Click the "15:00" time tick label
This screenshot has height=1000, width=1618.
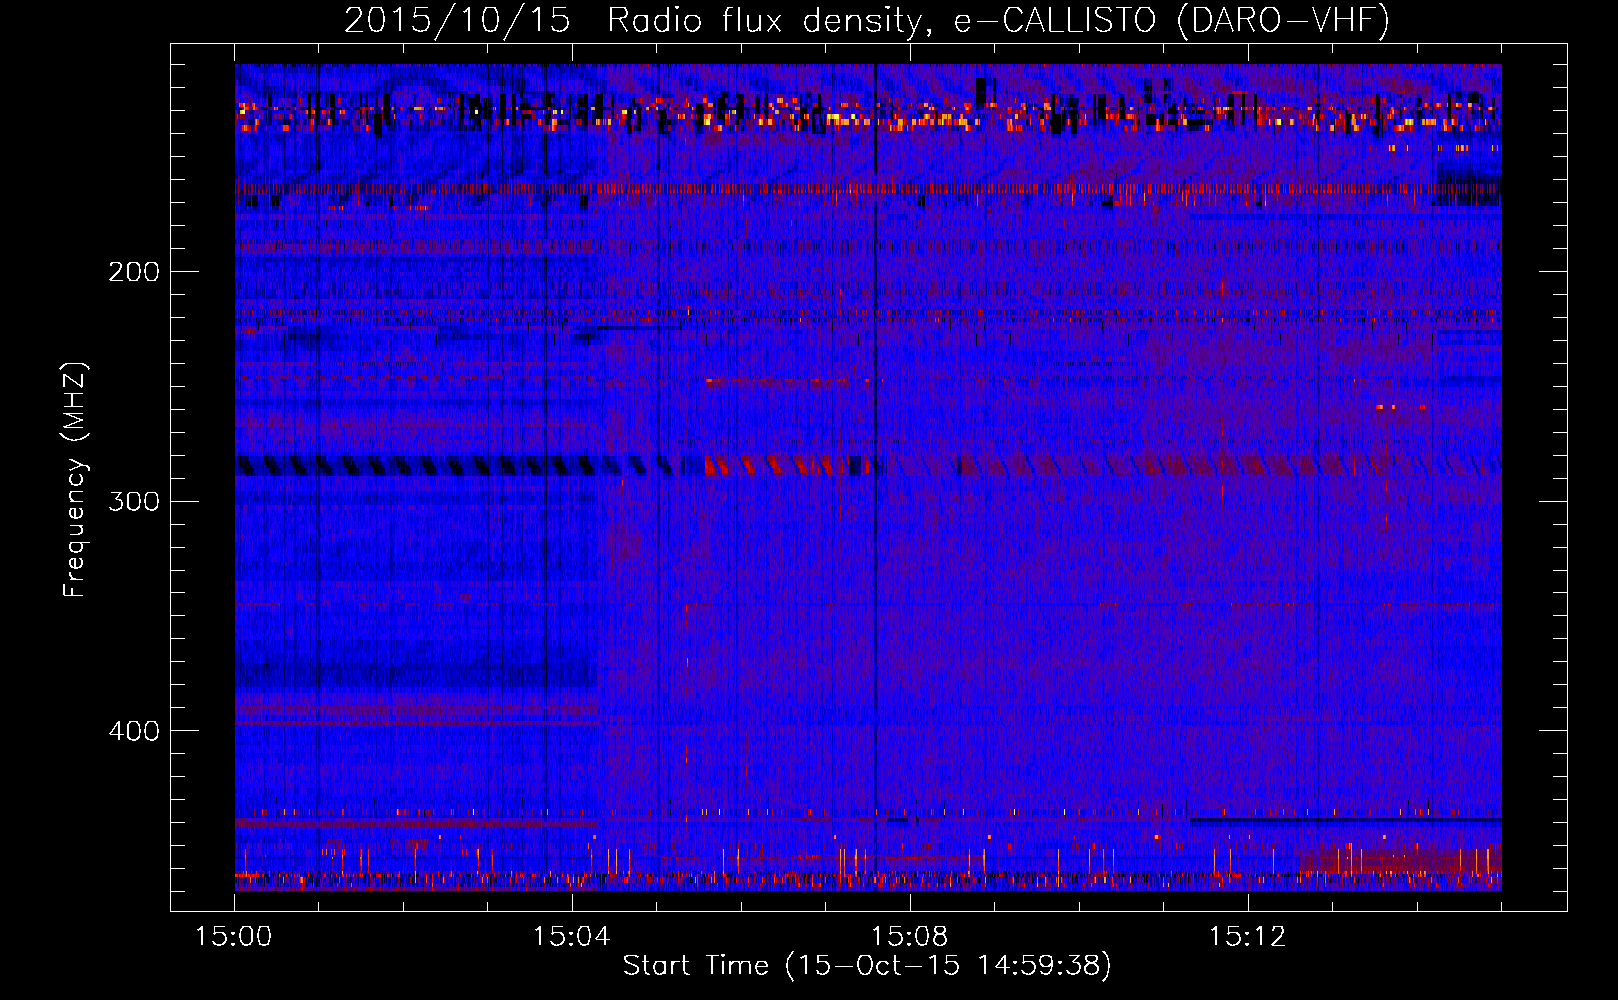tap(234, 937)
